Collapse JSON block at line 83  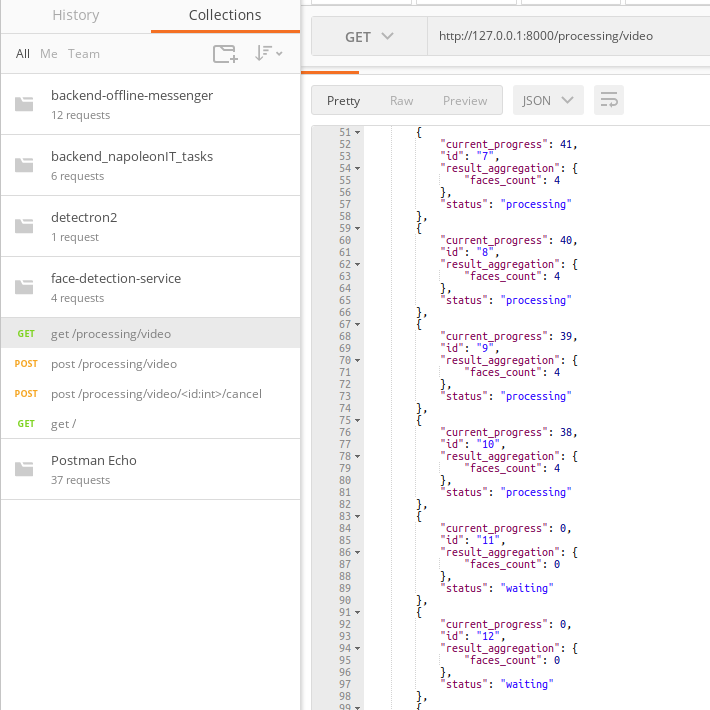click(x=358, y=516)
